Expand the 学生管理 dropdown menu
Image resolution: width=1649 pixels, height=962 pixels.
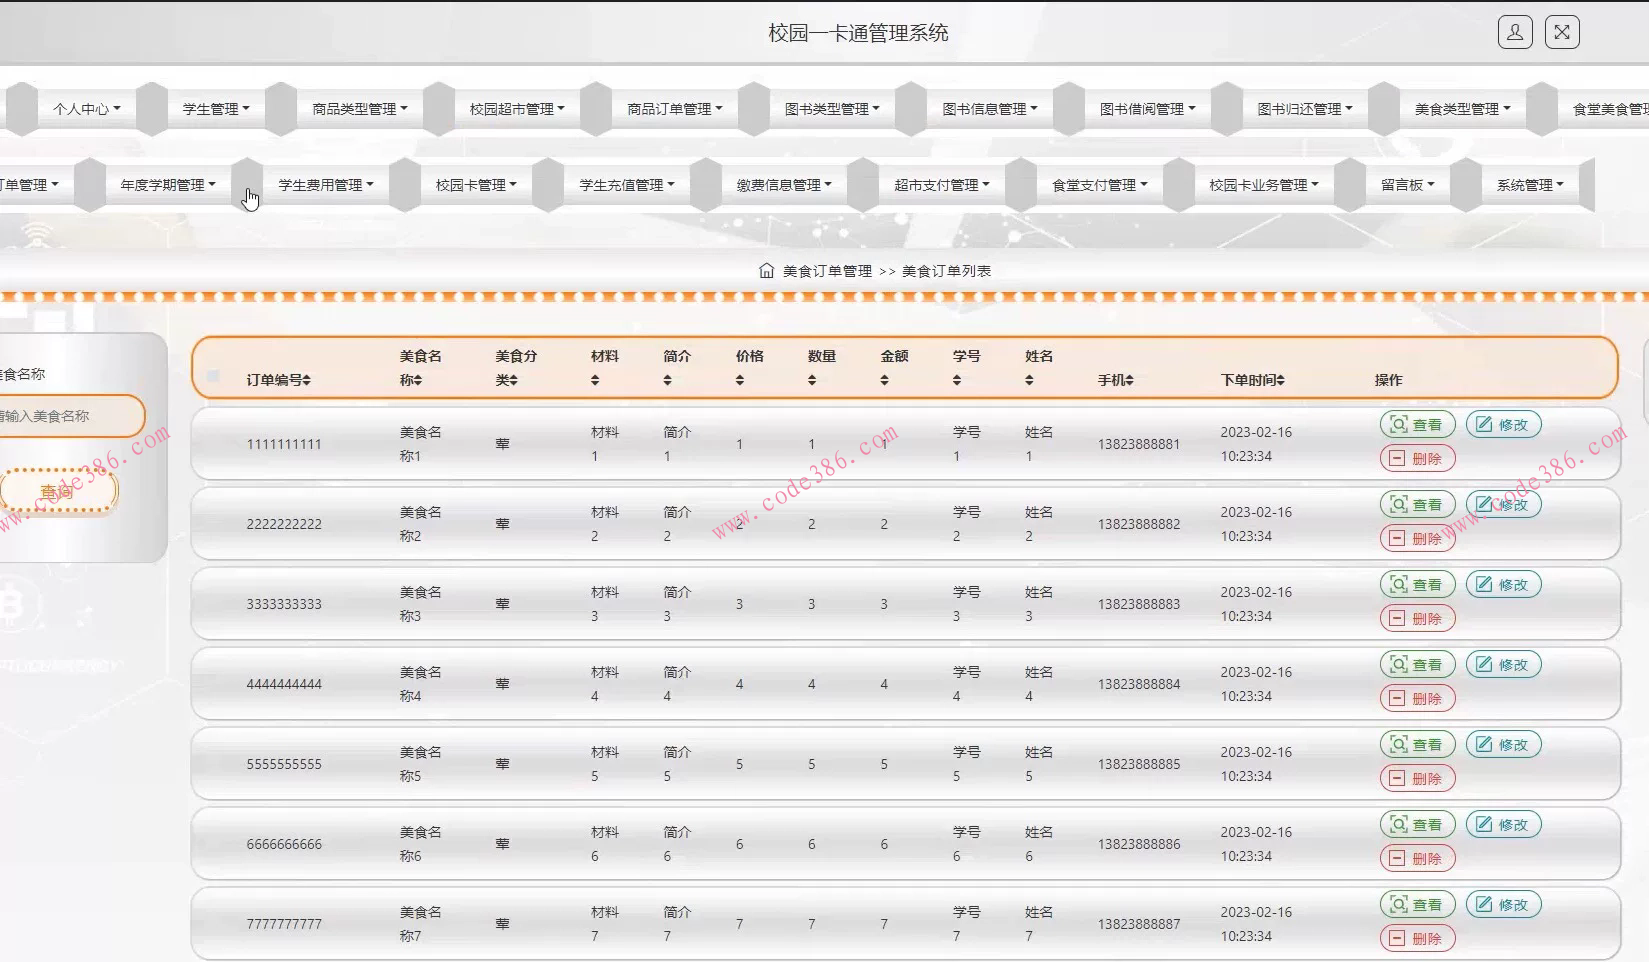(x=216, y=109)
